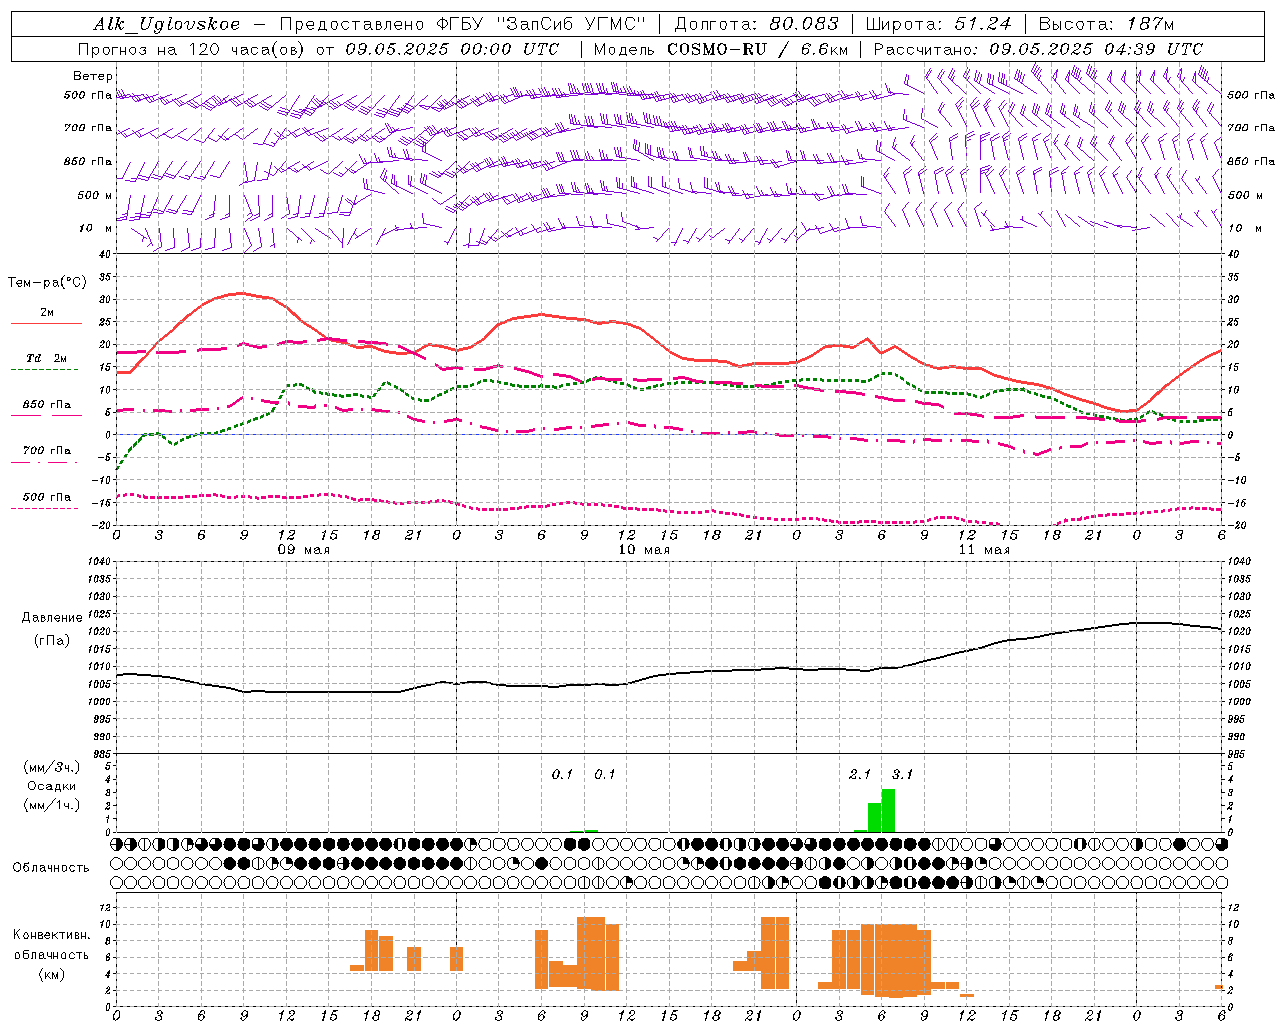Click the 850 гПа temperature legend entry
Viewport: 1280px width, 1024px height.
click(46, 408)
